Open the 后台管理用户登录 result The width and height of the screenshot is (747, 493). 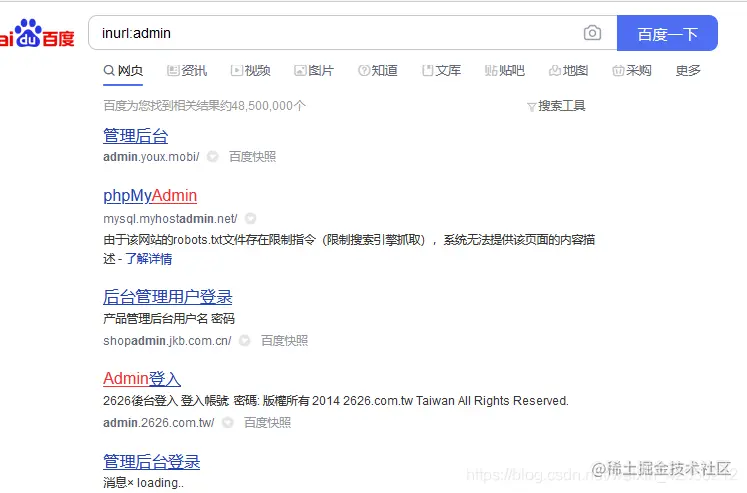tap(168, 297)
